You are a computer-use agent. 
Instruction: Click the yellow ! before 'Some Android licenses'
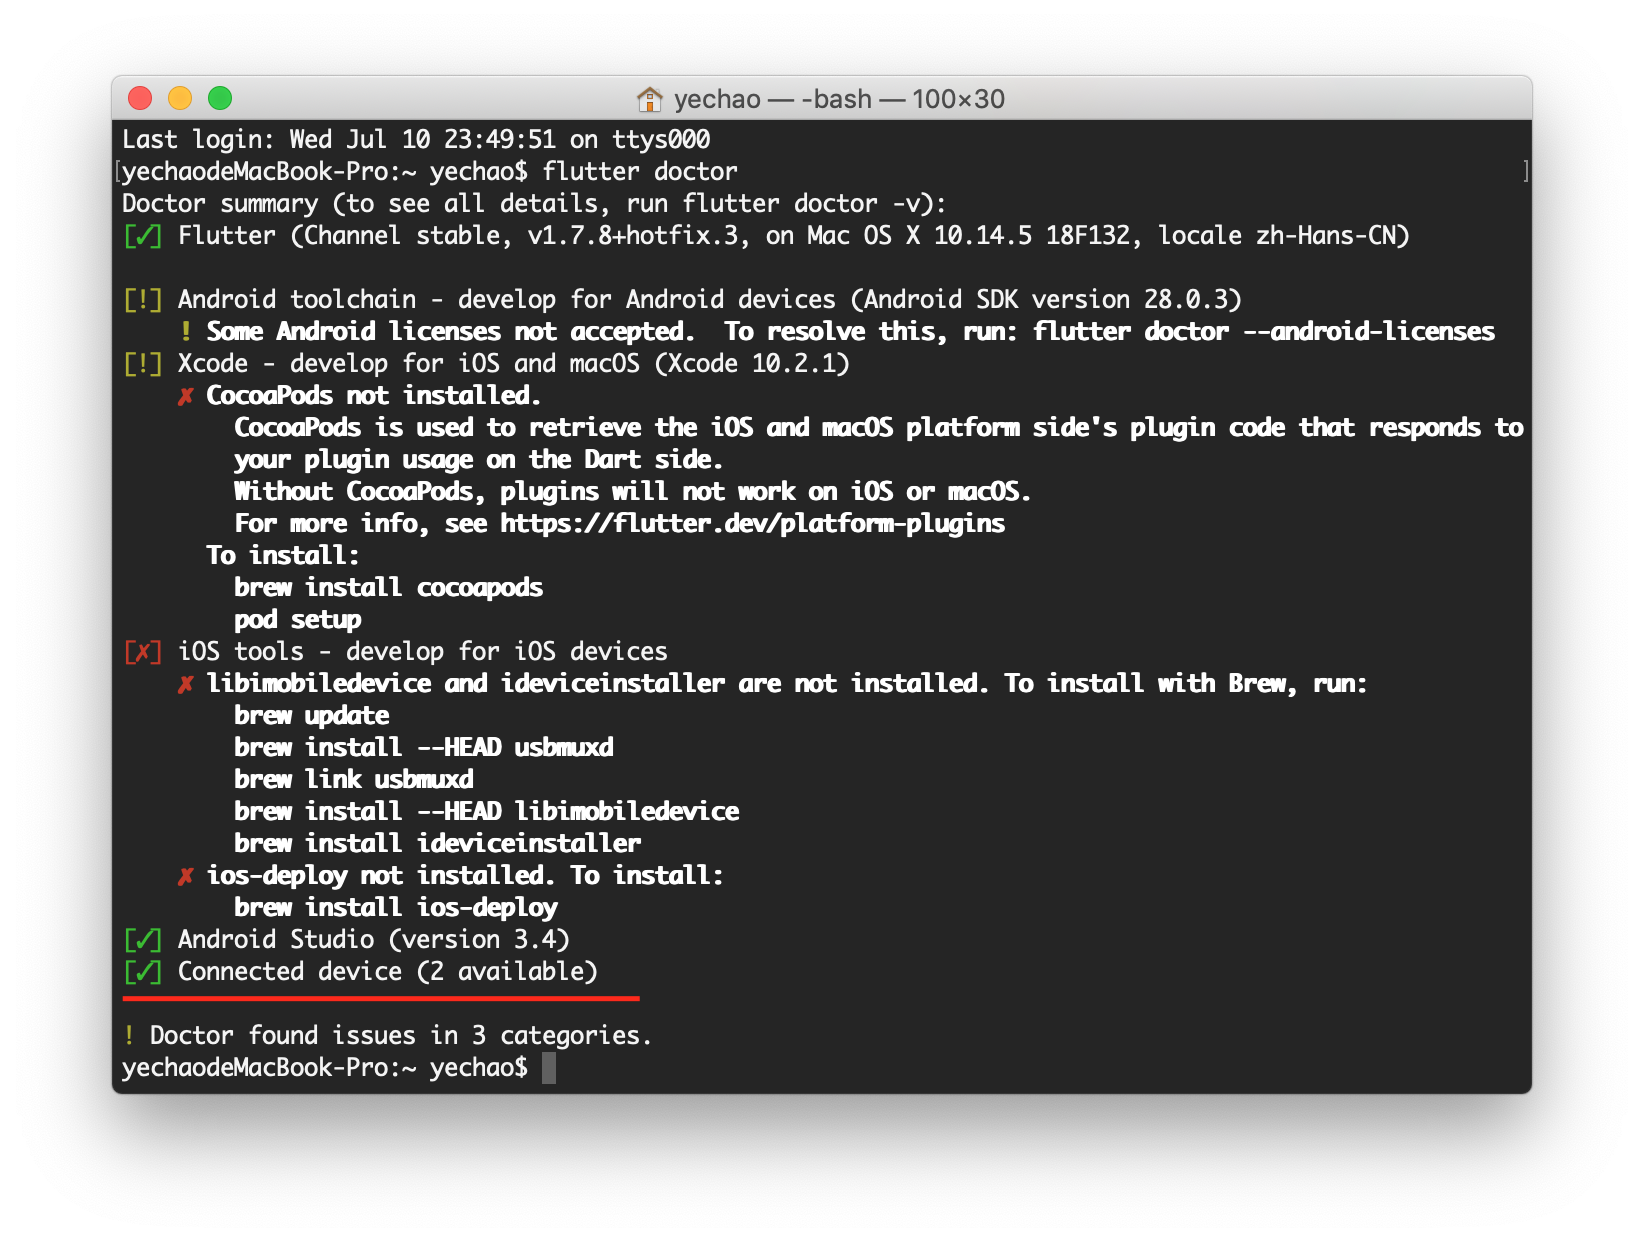click(185, 331)
